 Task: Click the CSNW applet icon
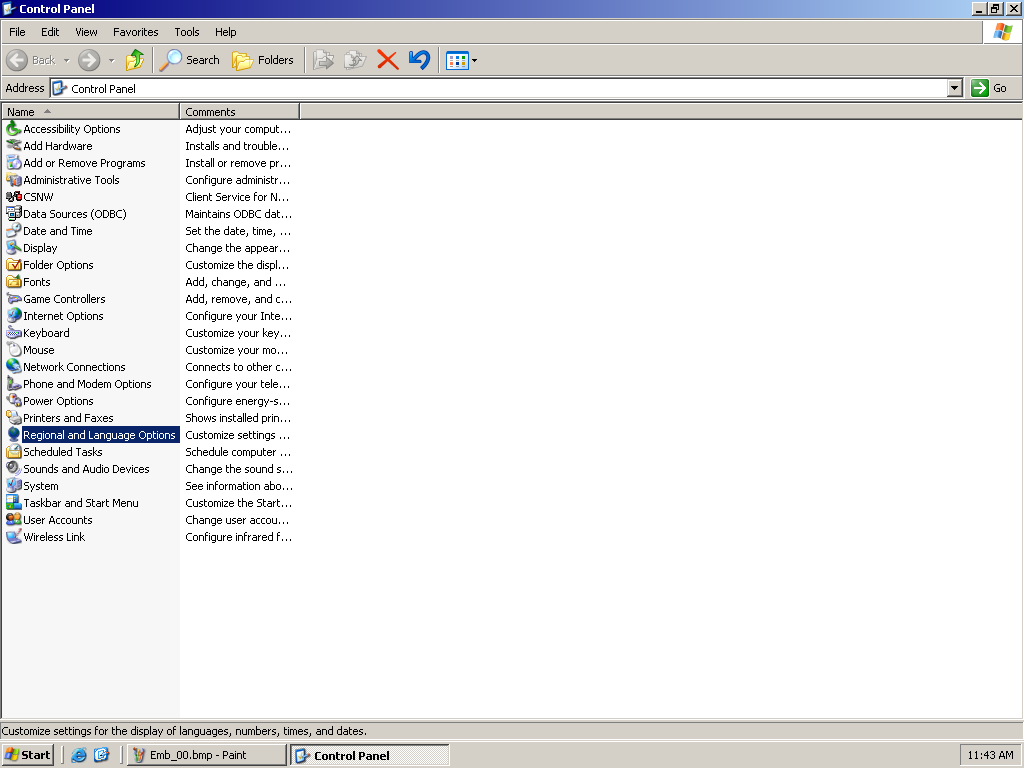point(14,197)
